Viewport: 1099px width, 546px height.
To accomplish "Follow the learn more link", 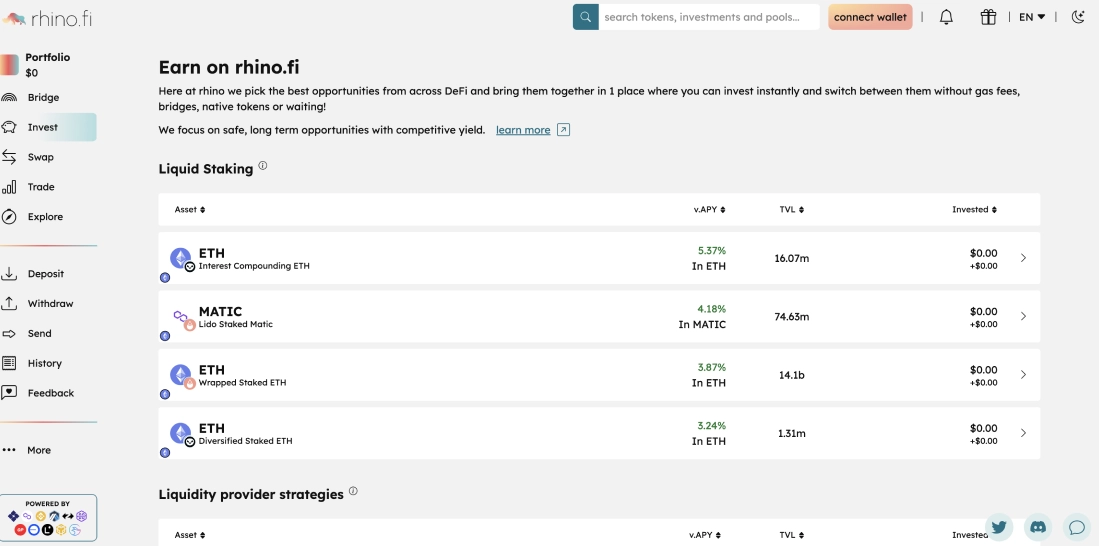I will pyautogui.click(x=523, y=130).
